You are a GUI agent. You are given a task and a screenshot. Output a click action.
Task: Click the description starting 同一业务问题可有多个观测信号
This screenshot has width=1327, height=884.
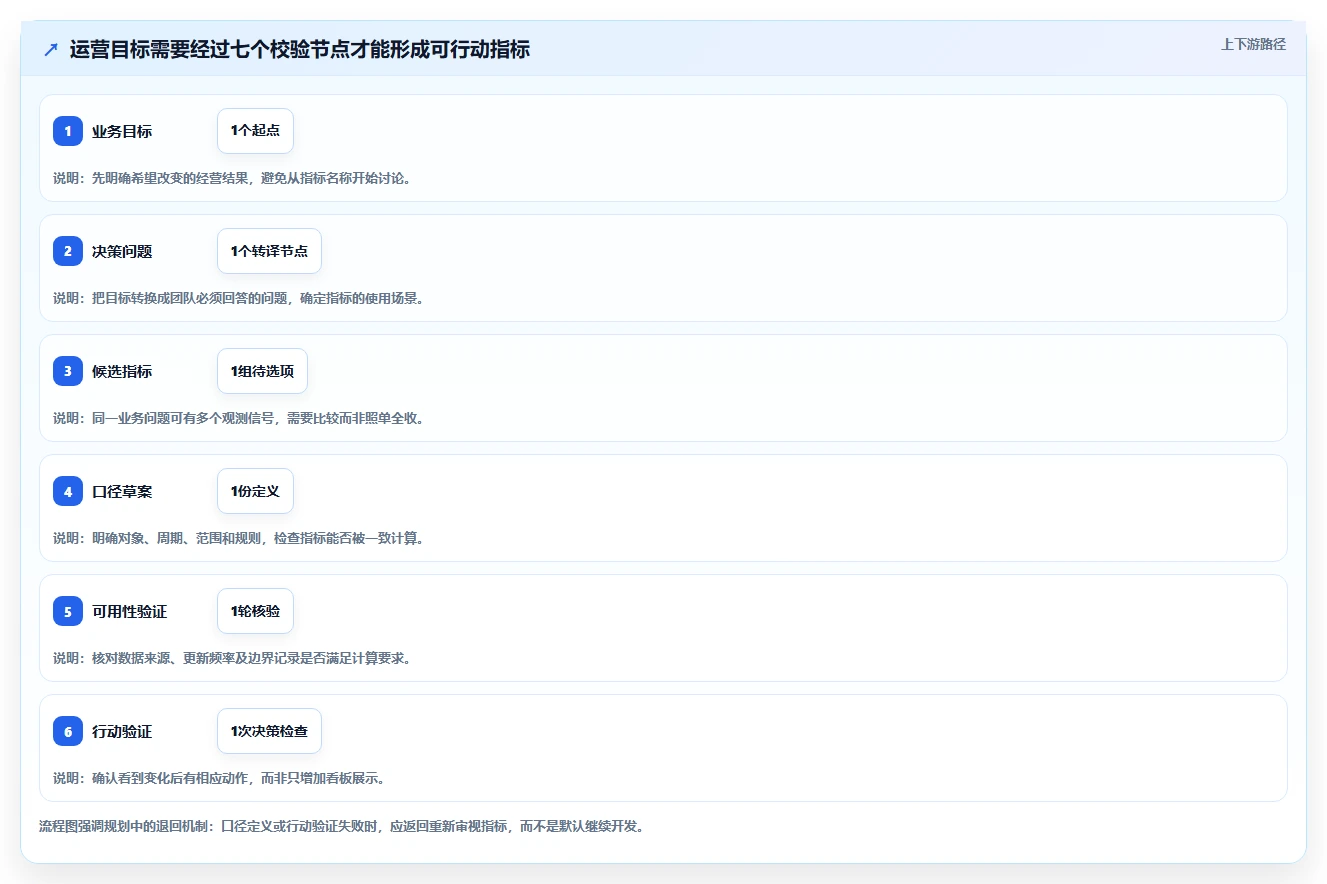click(239, 418)
